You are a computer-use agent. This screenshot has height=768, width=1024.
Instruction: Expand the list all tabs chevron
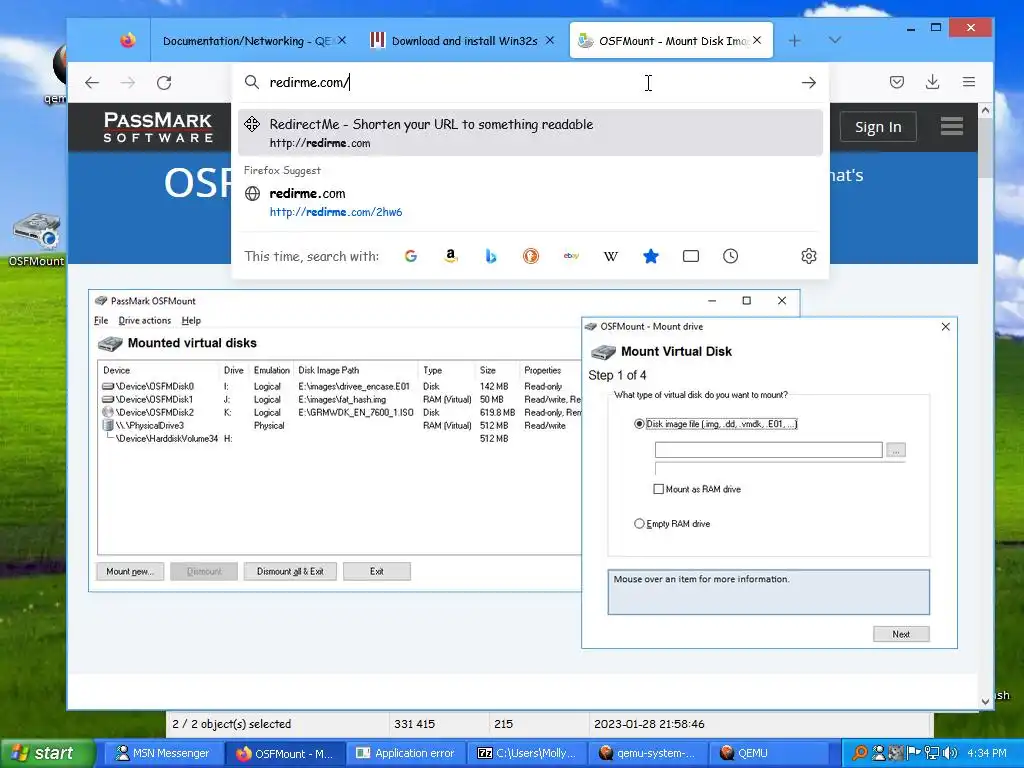point(835,40)
